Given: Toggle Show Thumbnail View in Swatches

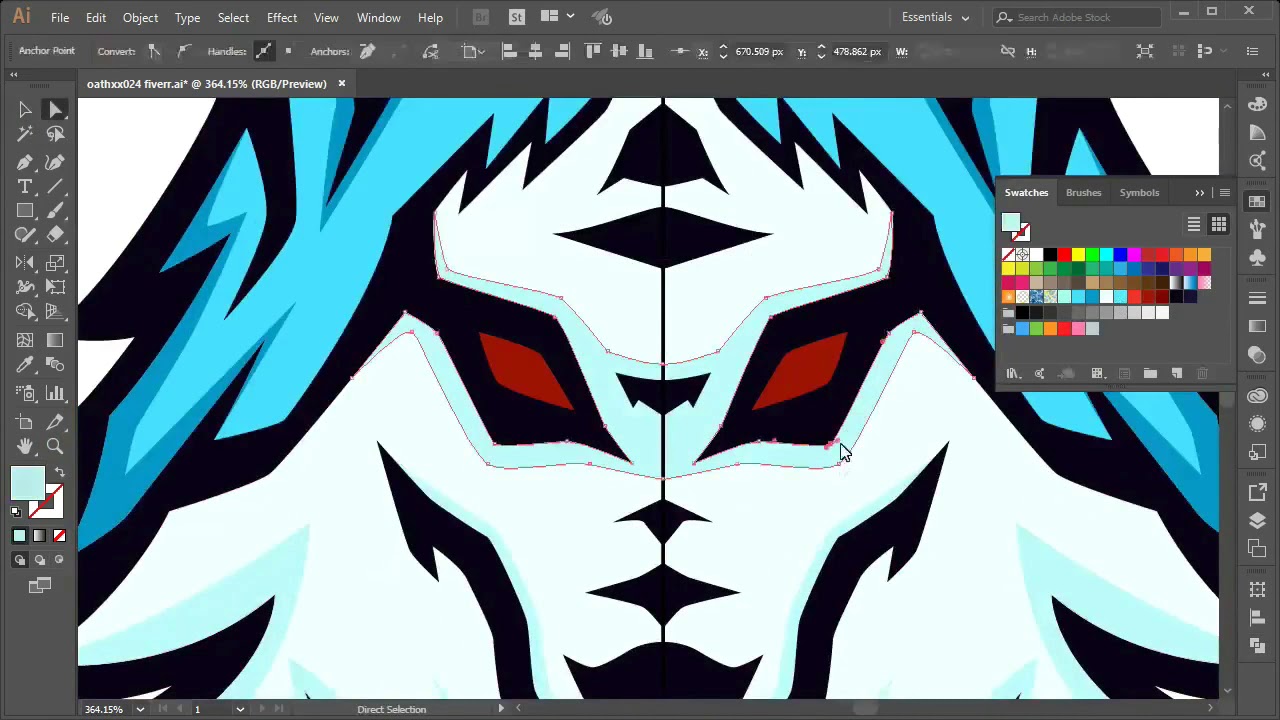Looking at the screenshot, I should (1219, 224).
